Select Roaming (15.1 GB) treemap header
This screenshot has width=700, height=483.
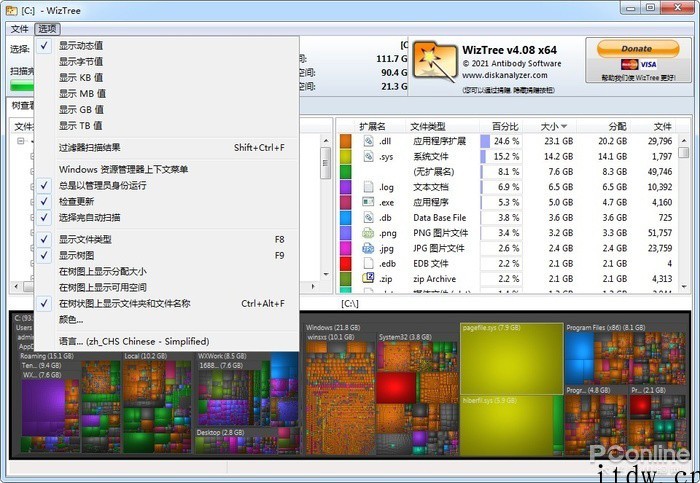tap(47, 356)
